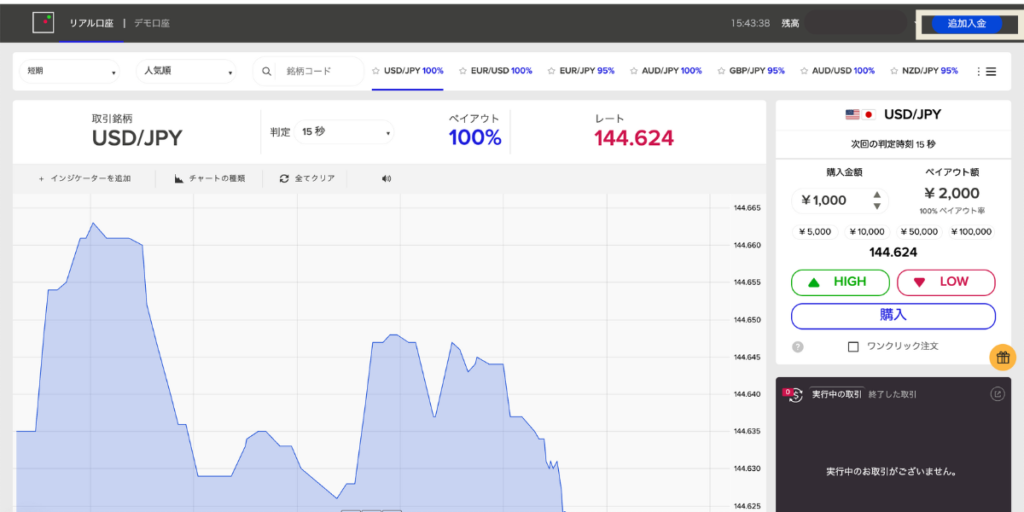Viewport: 1024px width, 512px height.
Task: Expand the 短期 trade type dropdown
Action: 72,71
